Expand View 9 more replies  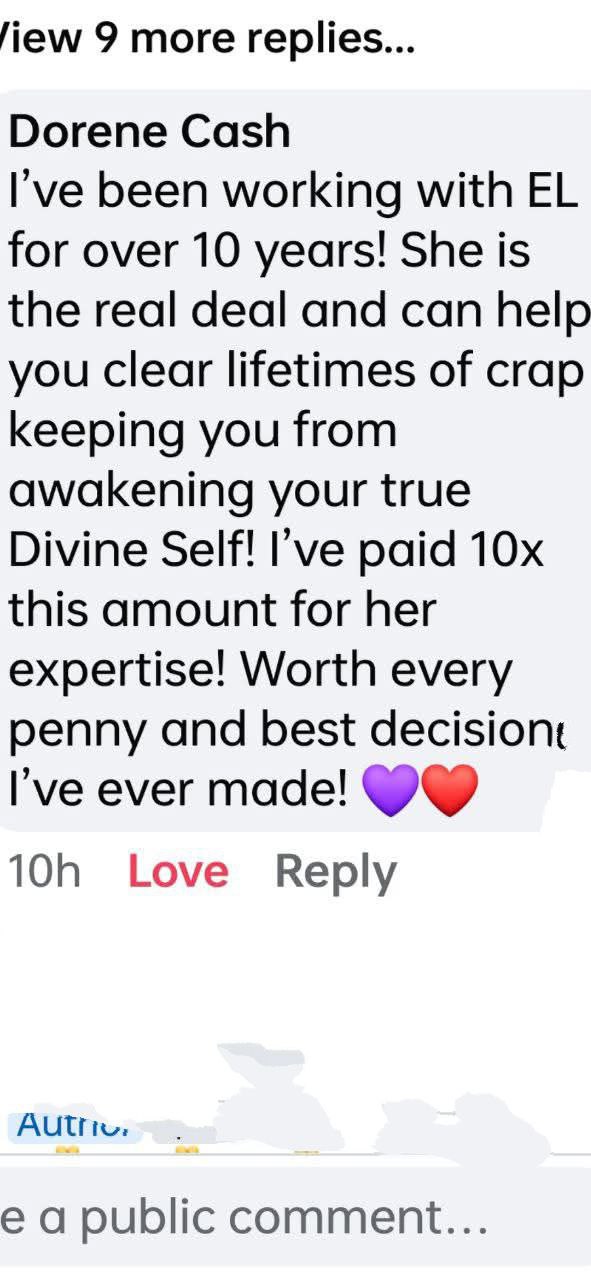click(x=207, y=39)
